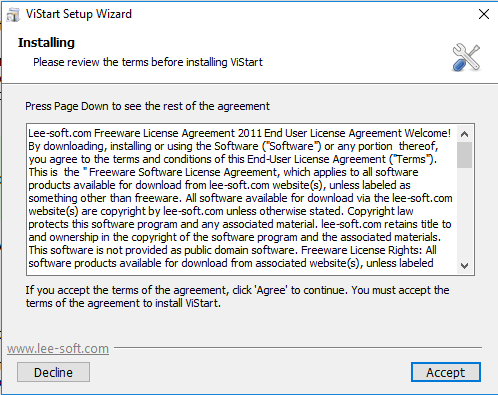Click the 'Press Page Down' instruction label
Screen dimensions: 498x395
tap(147, 106)
